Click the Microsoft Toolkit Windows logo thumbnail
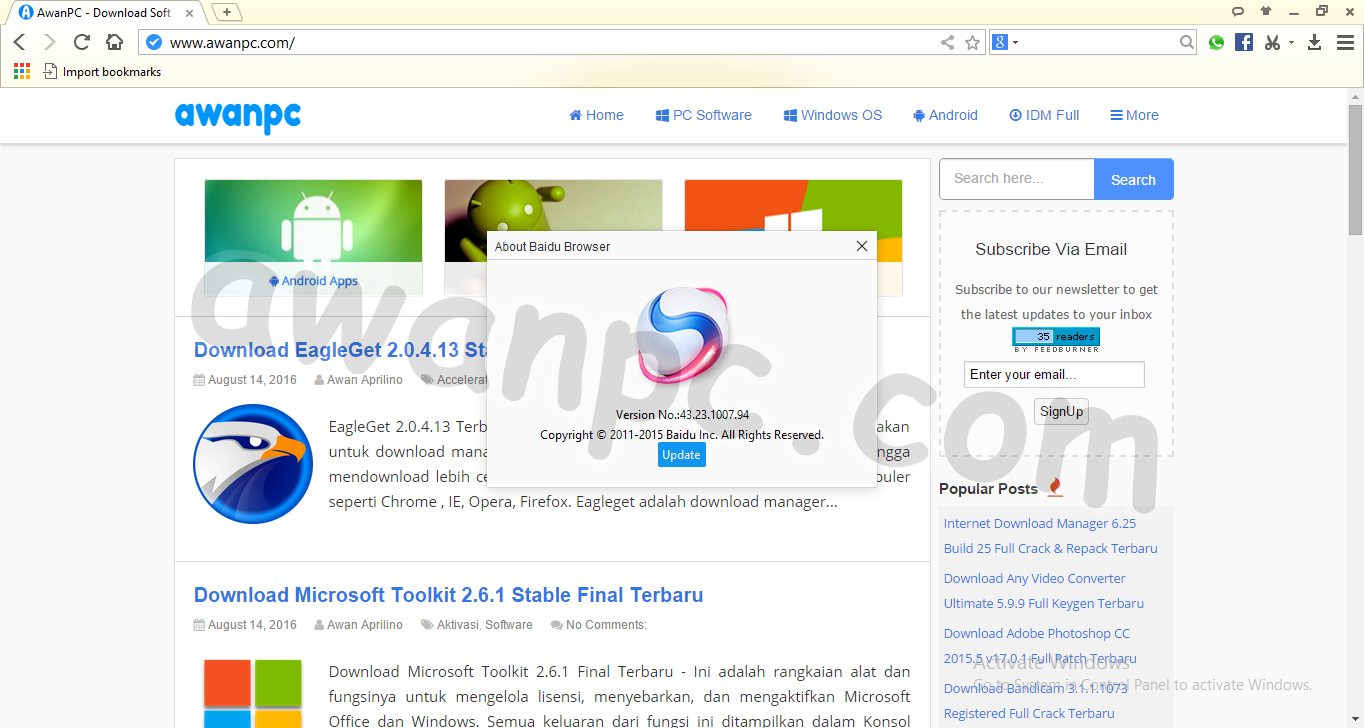This screenshot has width=1364, height=728. pos(253,693)
